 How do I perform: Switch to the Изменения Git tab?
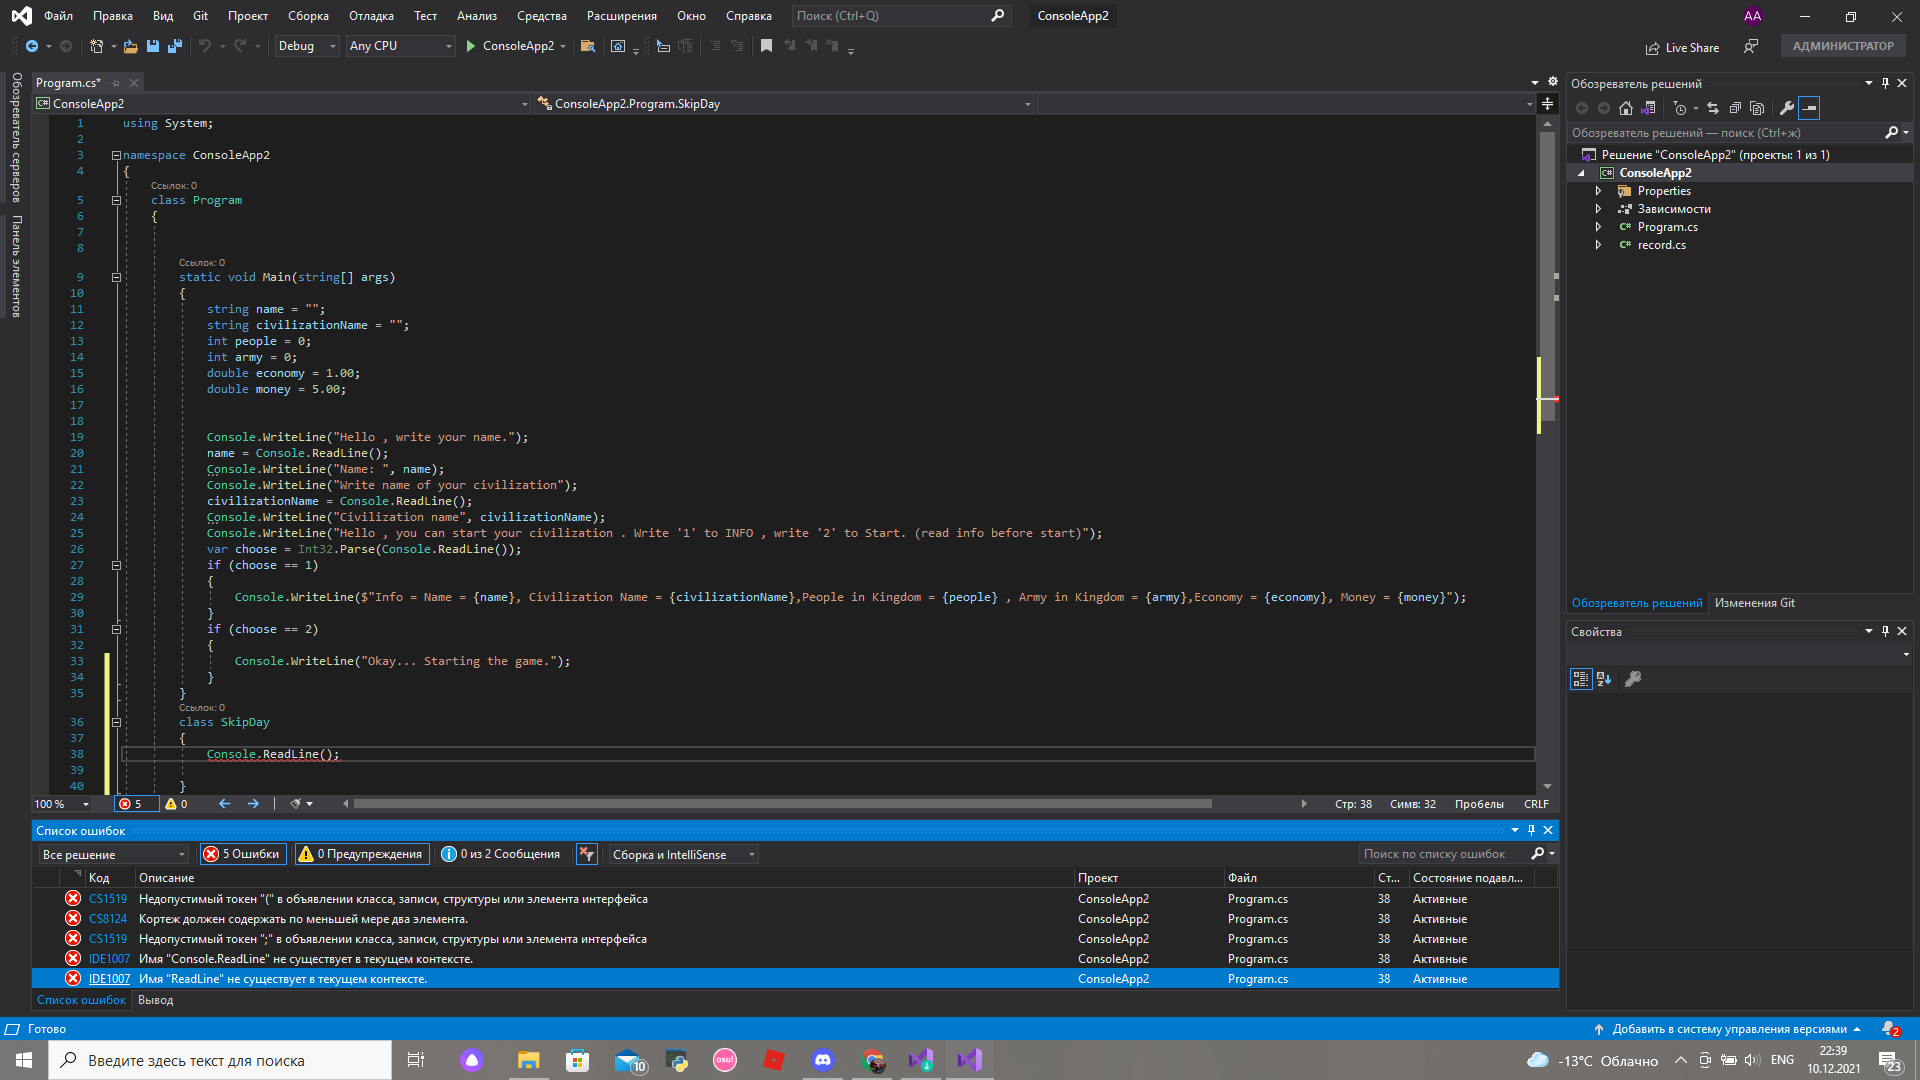point(1754,603)
